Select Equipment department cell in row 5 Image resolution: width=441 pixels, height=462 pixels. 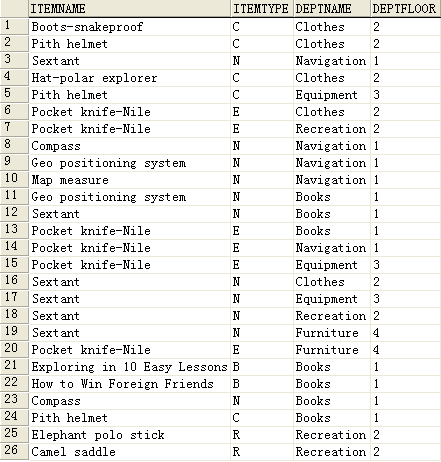[x=332, y=95]
